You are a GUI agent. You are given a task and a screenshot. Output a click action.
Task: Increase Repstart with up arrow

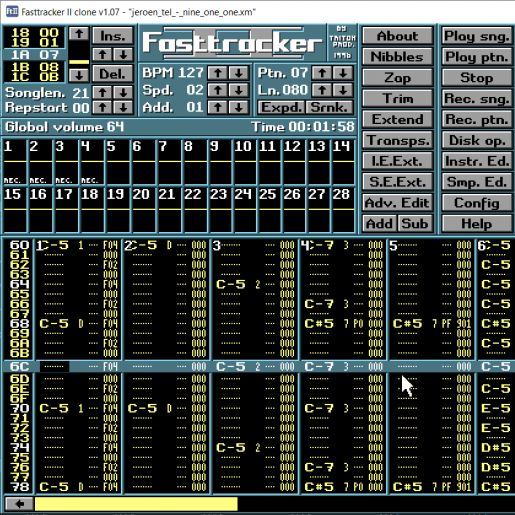102,108
